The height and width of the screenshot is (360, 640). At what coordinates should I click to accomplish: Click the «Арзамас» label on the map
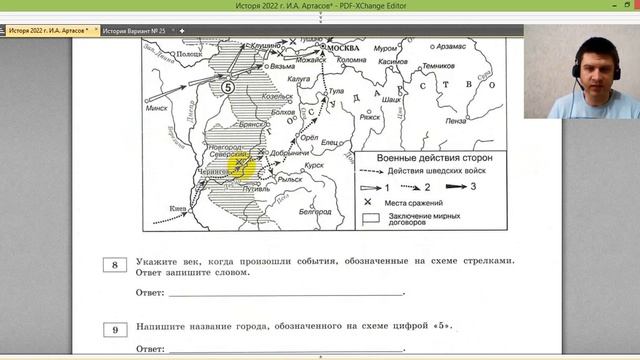tap(451, 47)
